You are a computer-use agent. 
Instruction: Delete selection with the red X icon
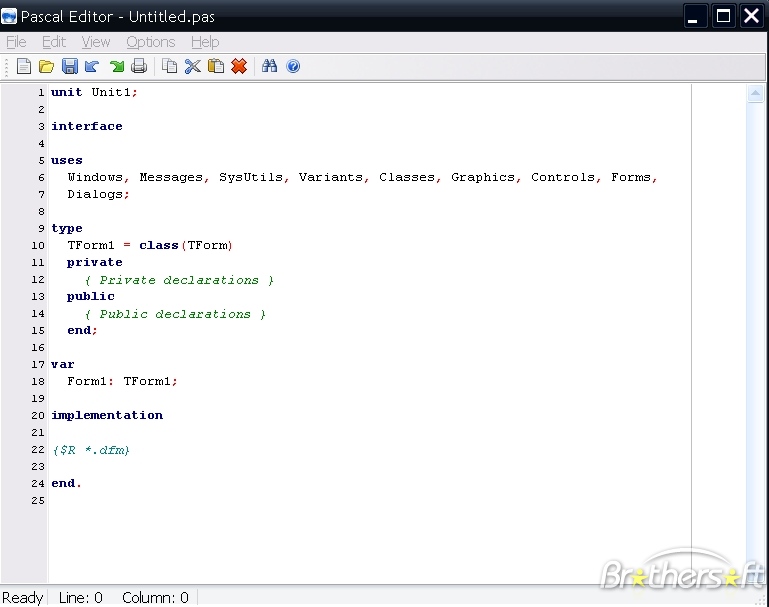tap(239, 66)
